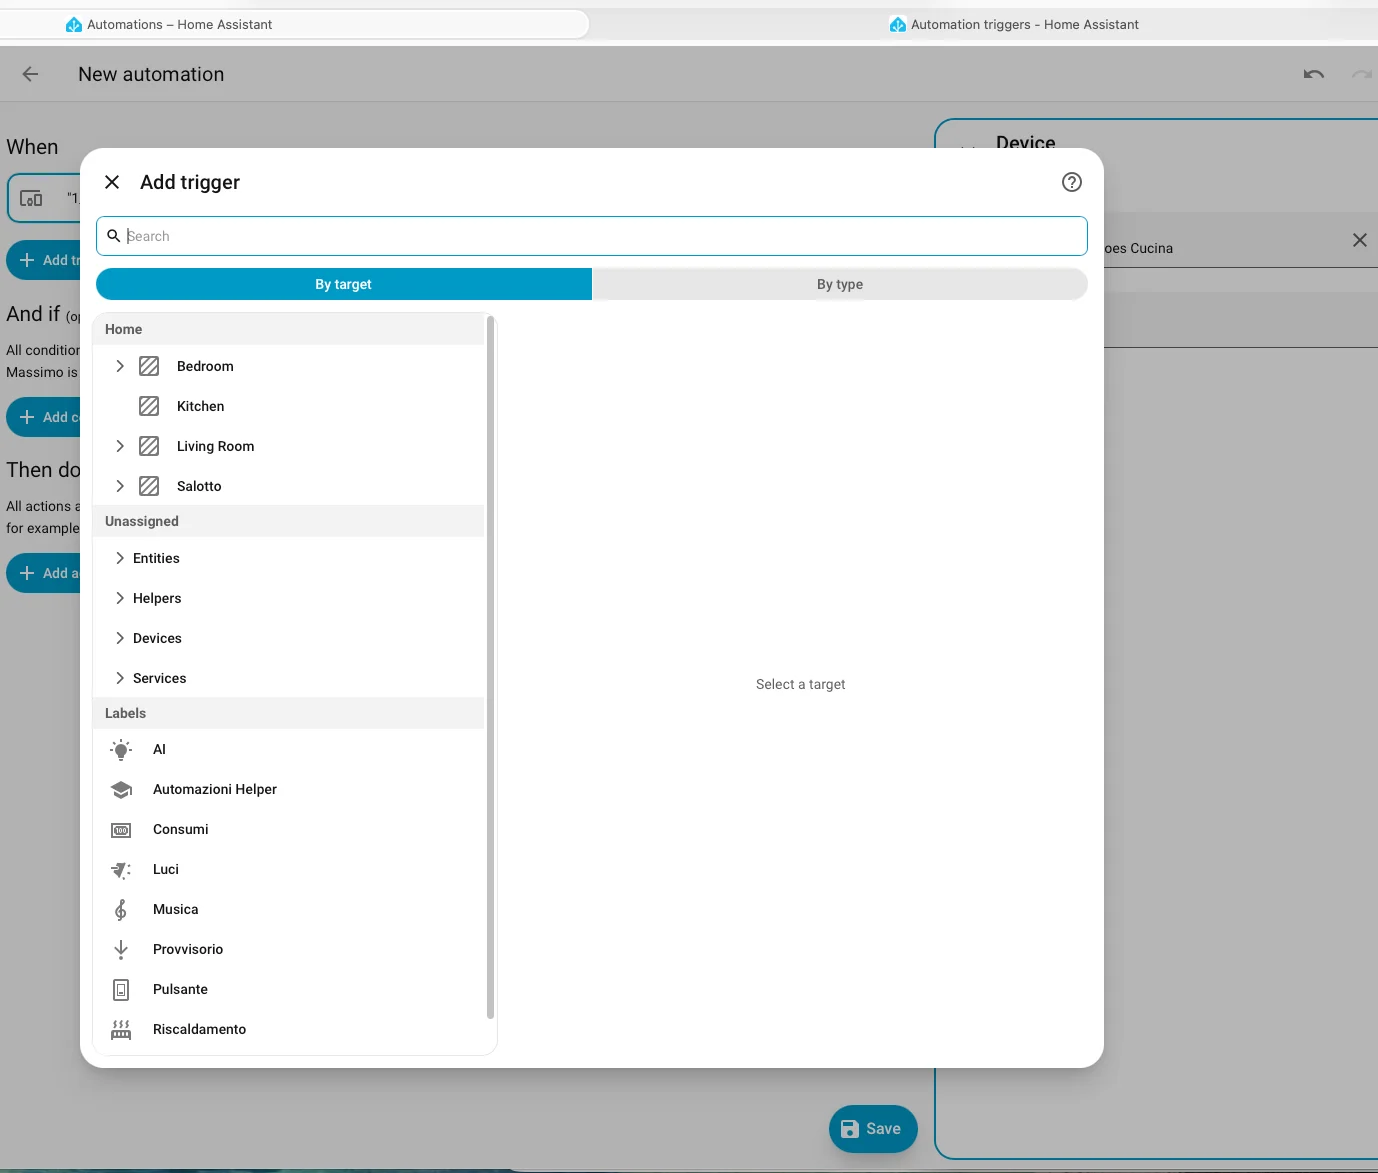Click Add trigger button behind dialog
This screenshot has height=1173, width=1378.
pos(45,260)
